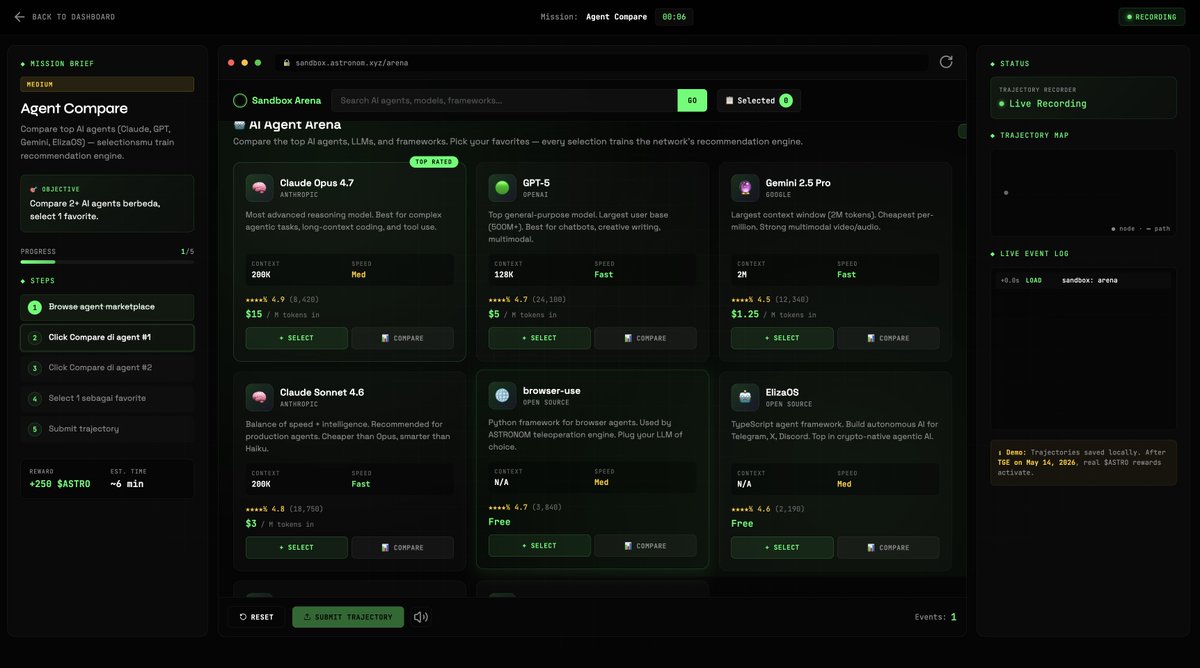1200x668 pixels.
Task: Open step 4 Select 1 sebagai favorite
Action: pyautogui.click(x=107, y=398)
